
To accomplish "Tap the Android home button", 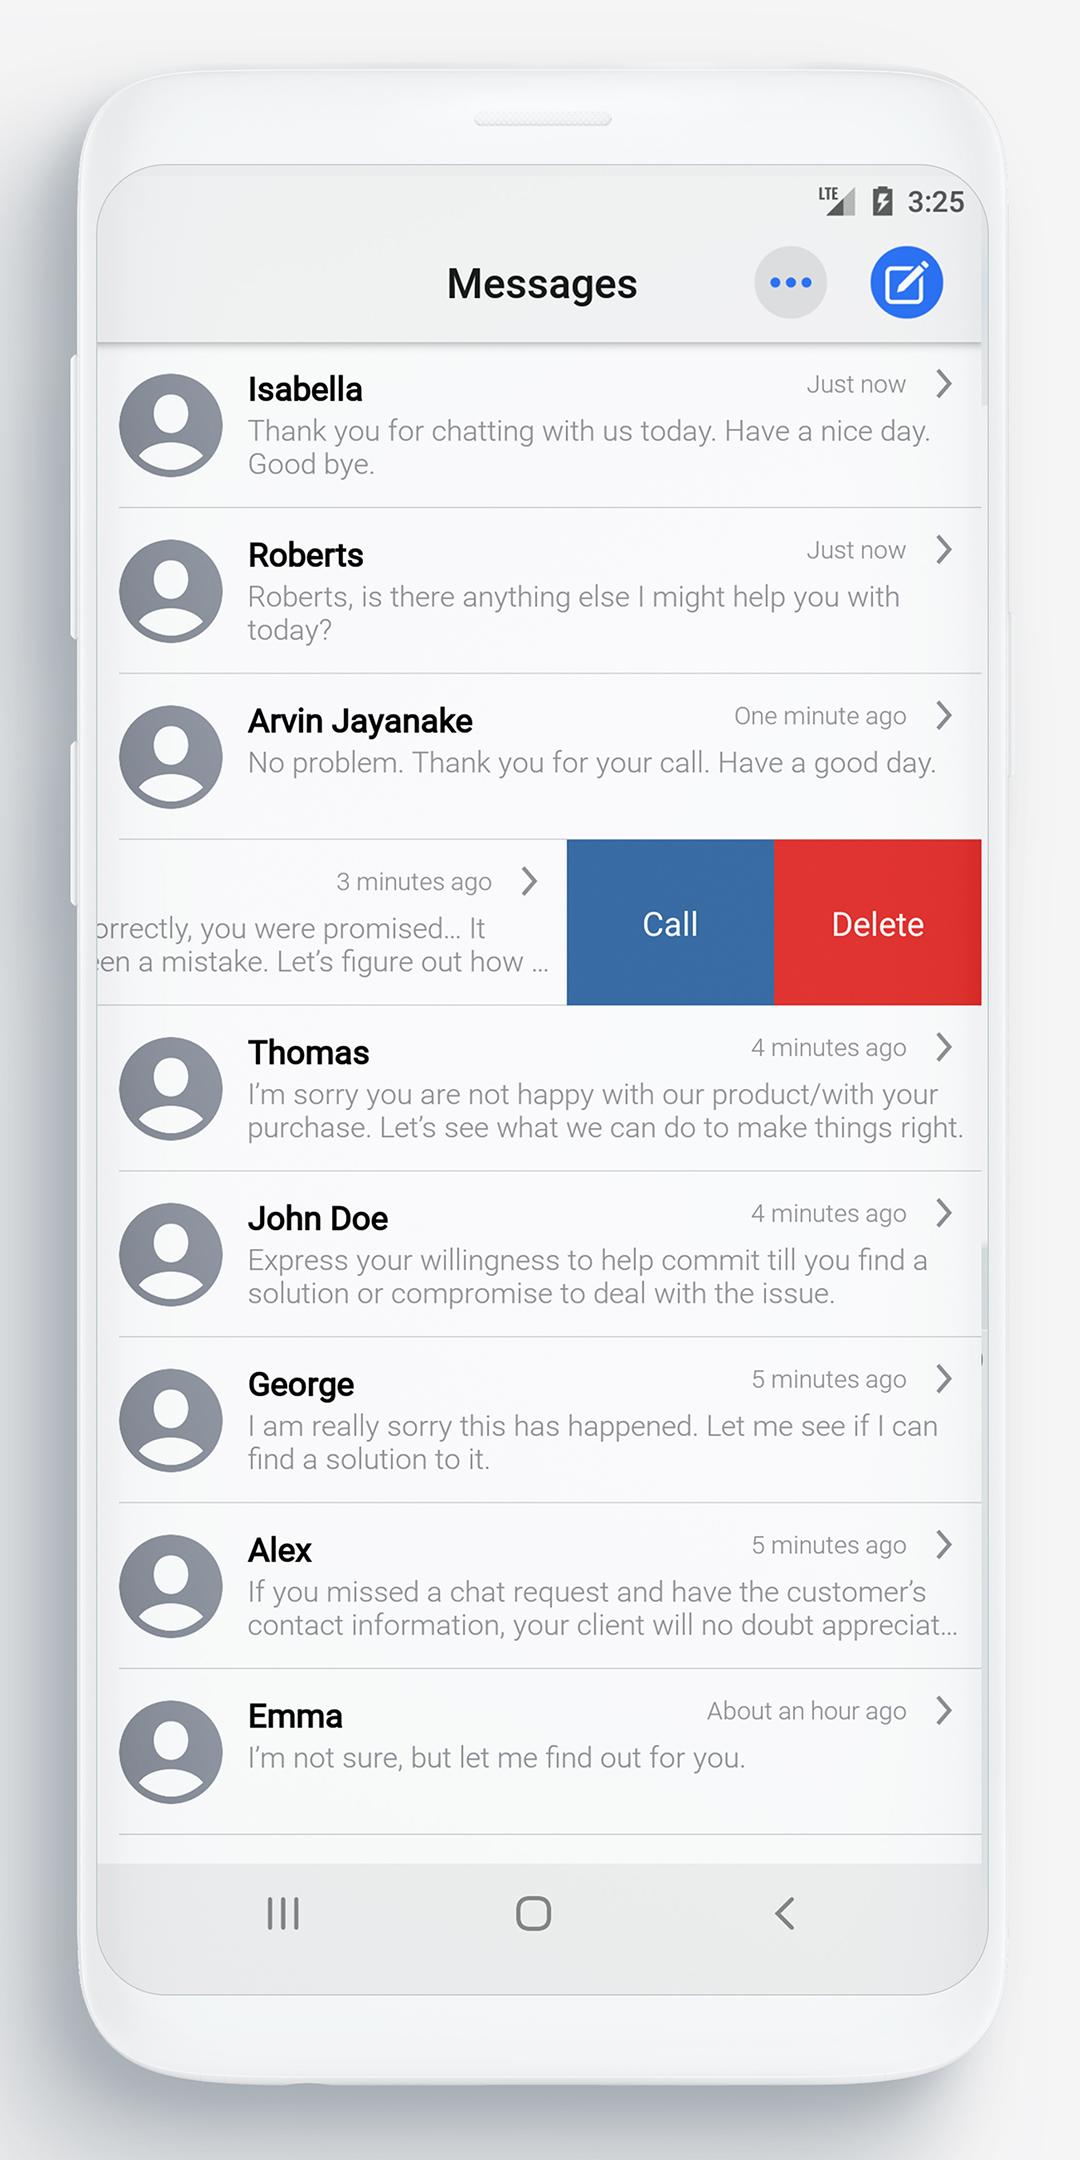I will [533, 1914].
